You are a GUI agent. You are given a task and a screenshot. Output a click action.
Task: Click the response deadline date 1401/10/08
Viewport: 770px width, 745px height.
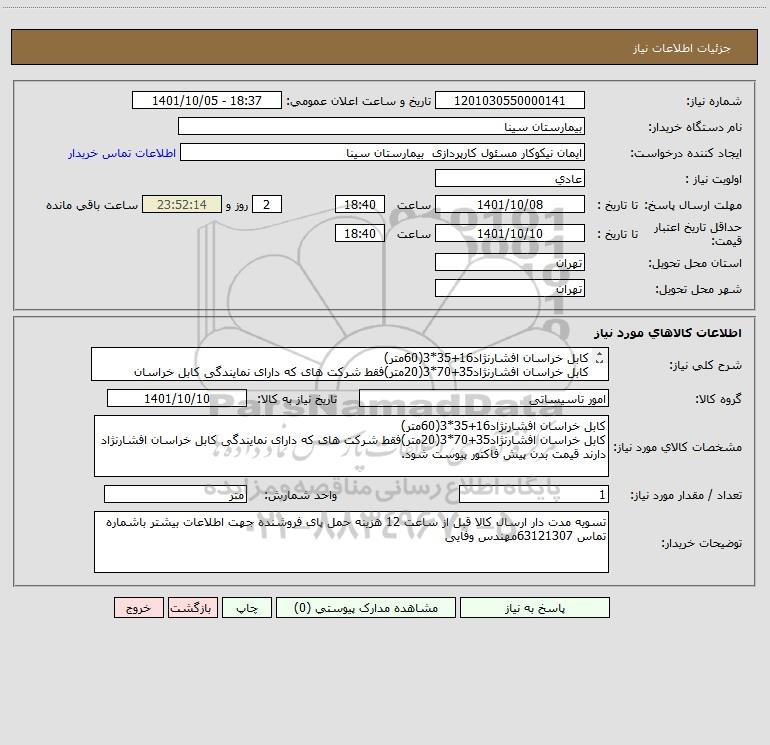click(510, 204)
